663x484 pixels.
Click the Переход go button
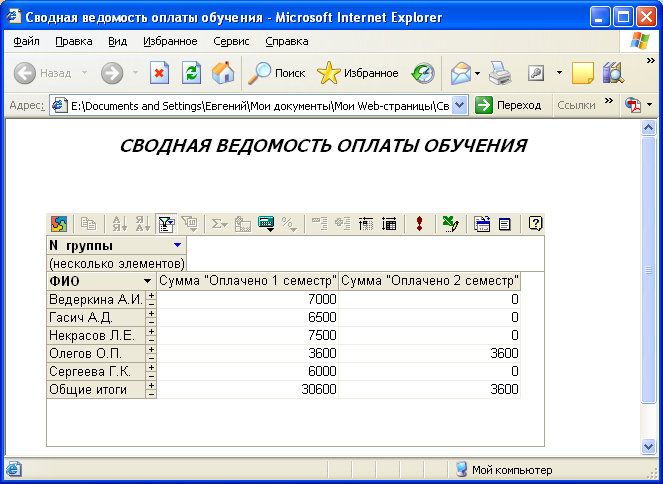tap(508, 105)
